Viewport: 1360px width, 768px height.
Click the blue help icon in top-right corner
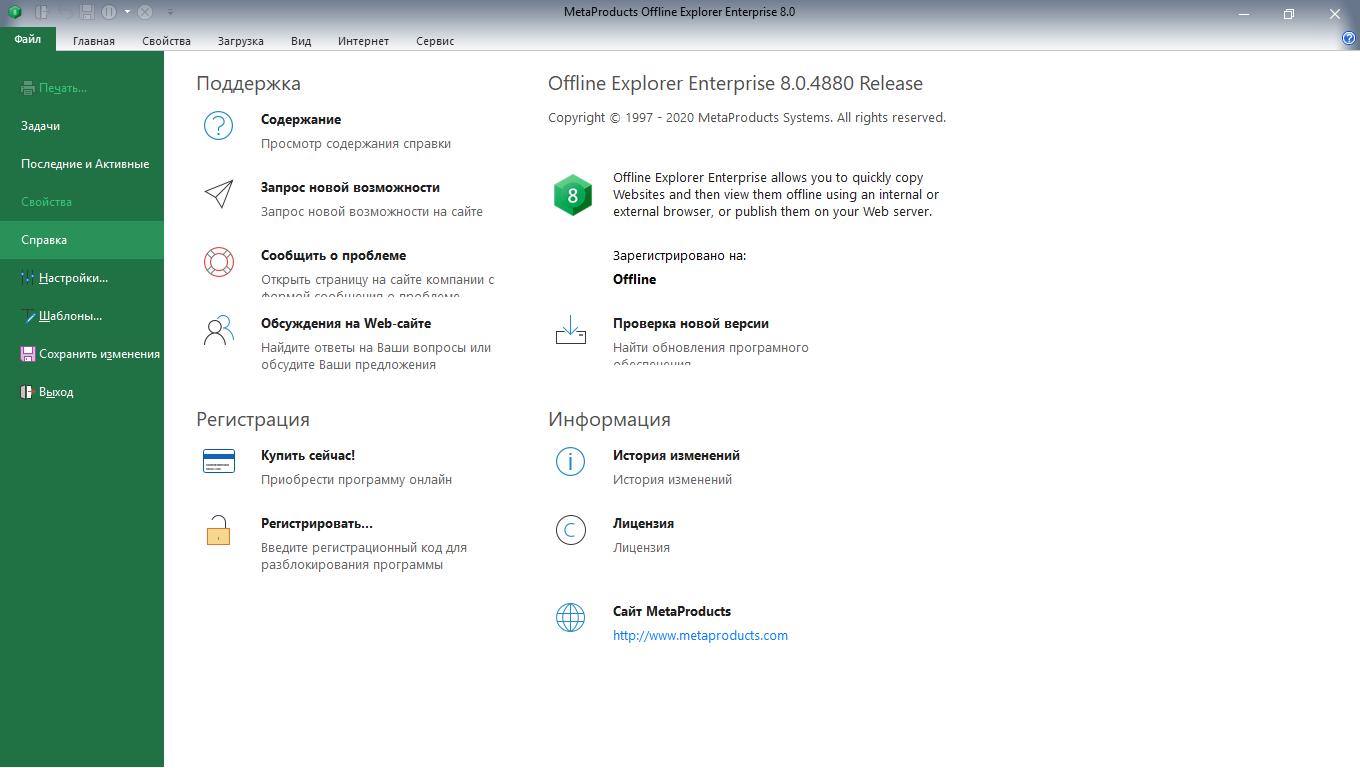[x=1348, y=39]
